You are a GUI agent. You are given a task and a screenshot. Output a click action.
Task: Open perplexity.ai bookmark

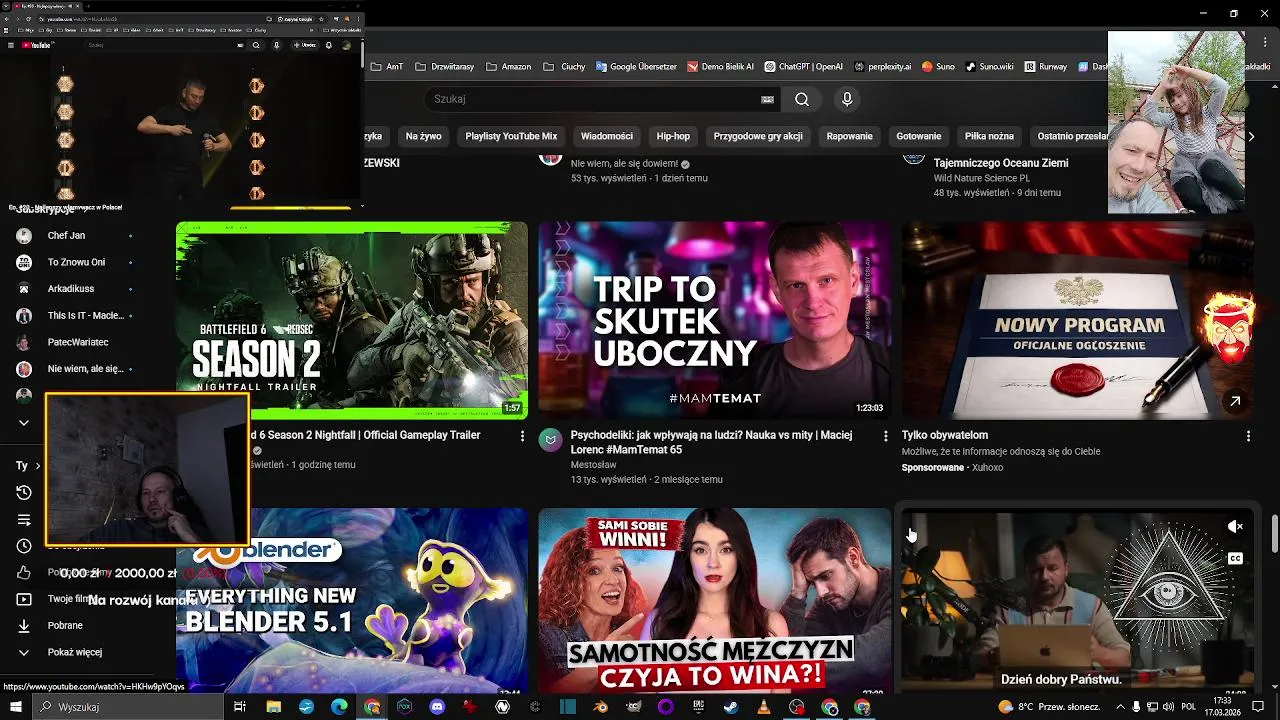coord(884,67)
